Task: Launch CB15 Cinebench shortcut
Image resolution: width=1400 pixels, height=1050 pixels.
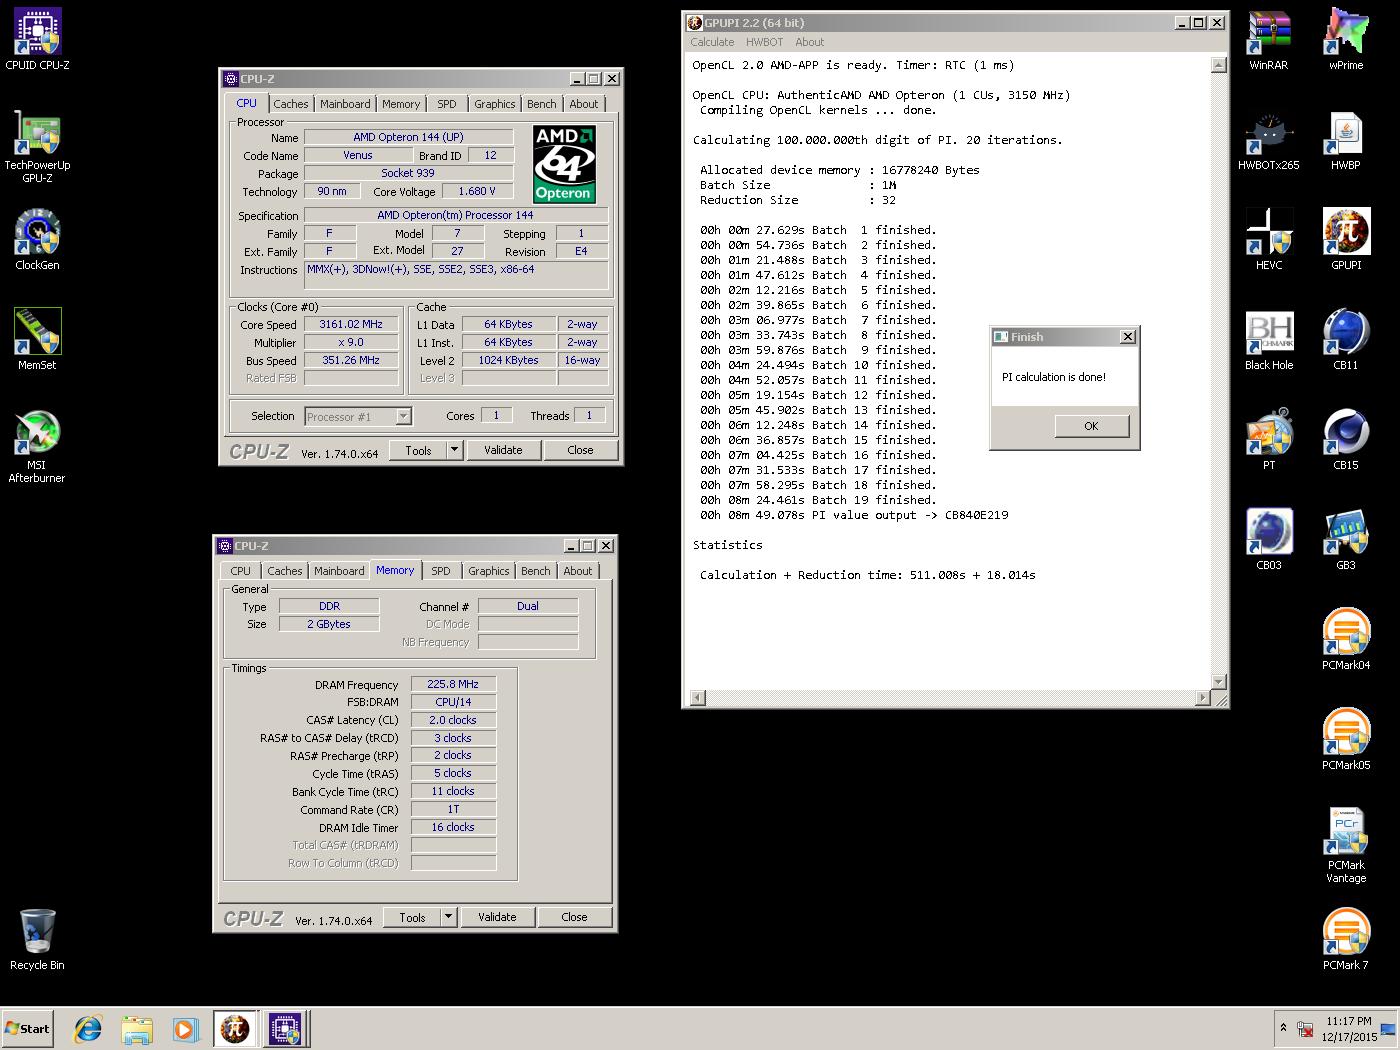Action: coord(1346,440)
